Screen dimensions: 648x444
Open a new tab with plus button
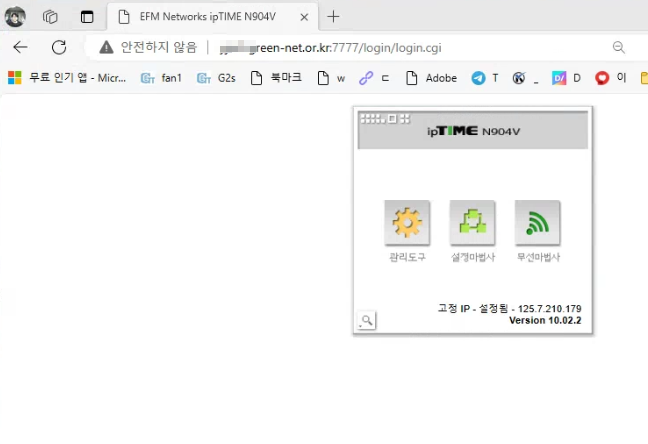tap(333, 17)
